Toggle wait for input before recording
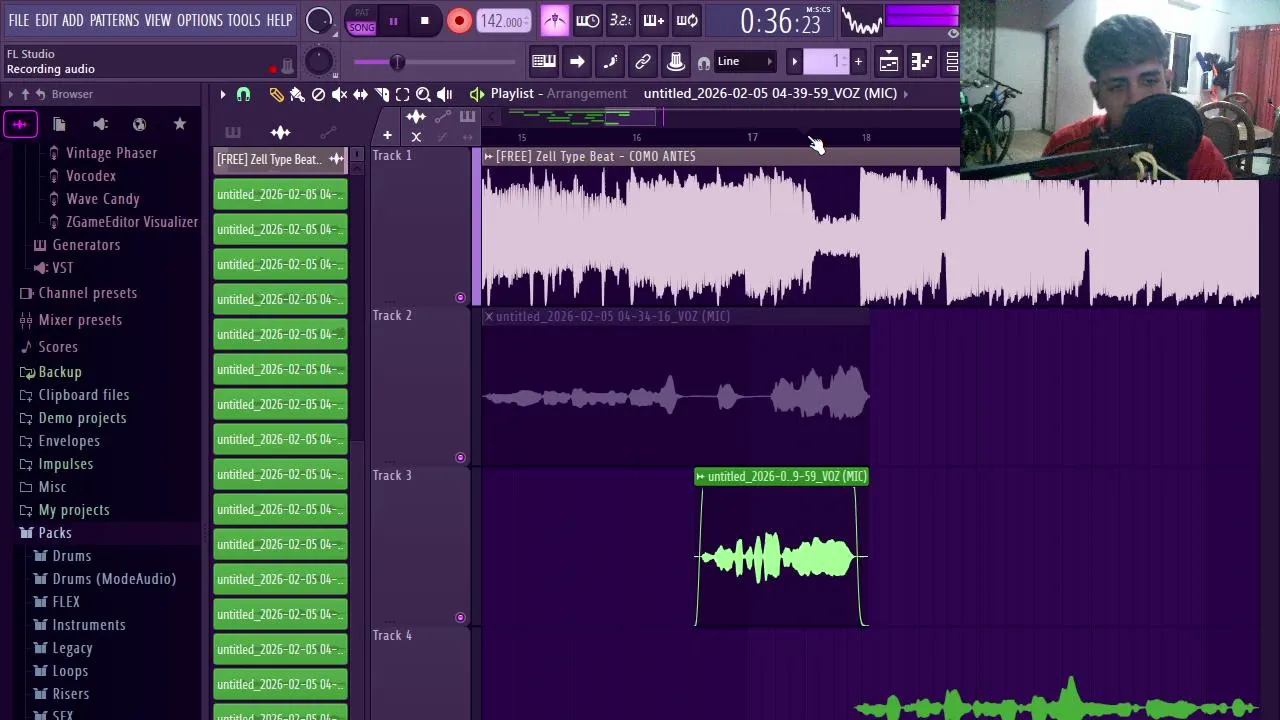The image size is (1280, 720). click(588, 21)
